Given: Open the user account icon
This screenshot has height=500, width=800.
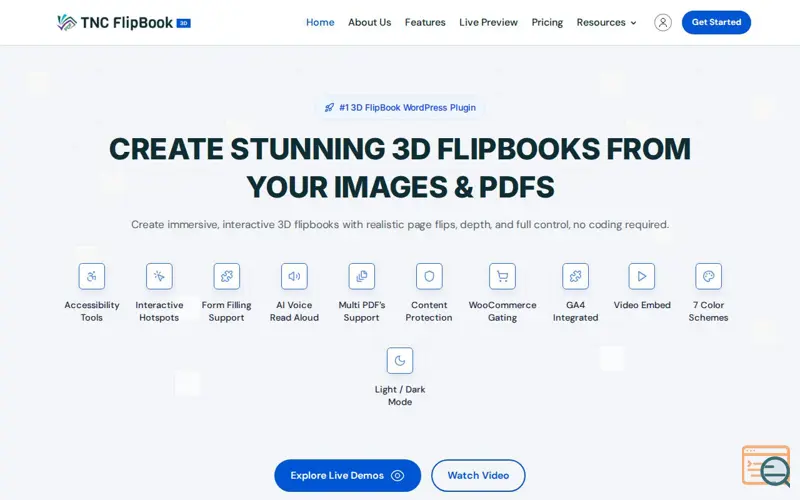Looking at the screenshot, I should 663,22.
